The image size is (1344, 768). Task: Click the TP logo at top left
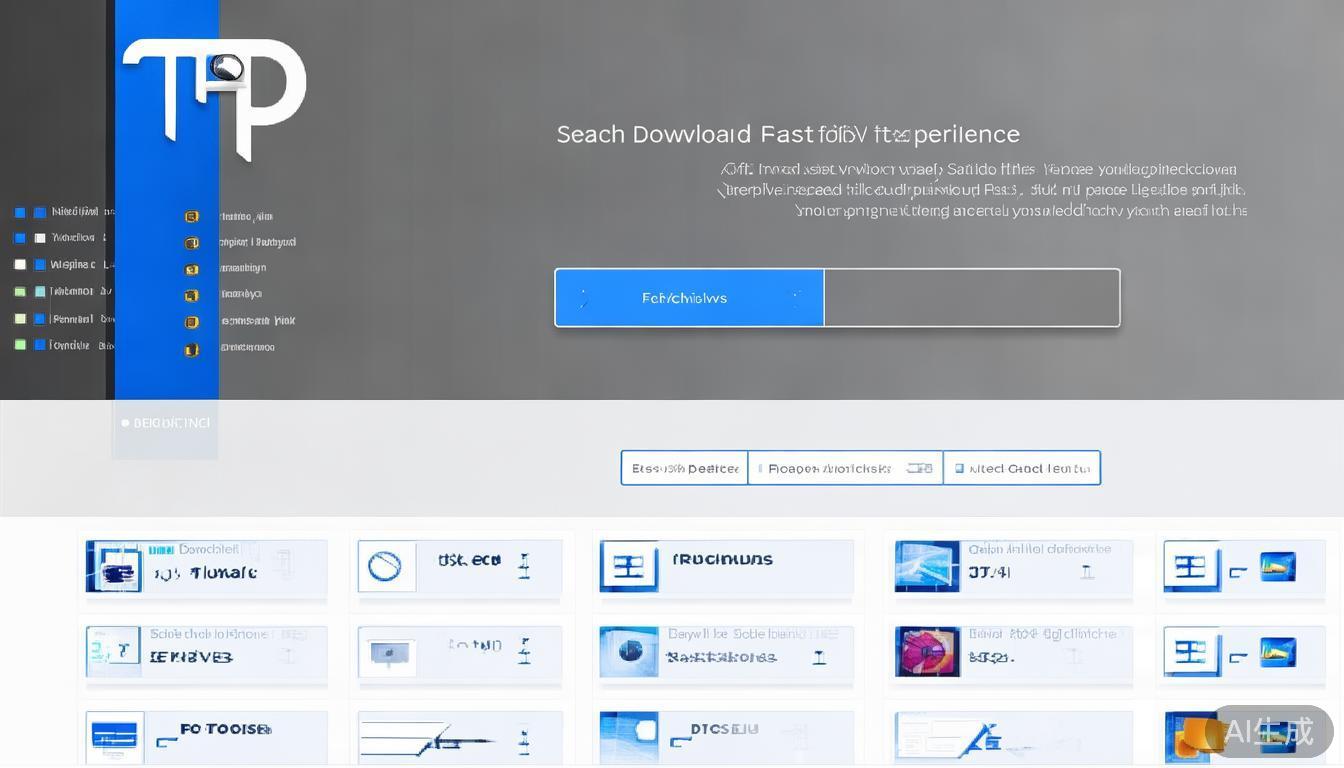point(213,98)
